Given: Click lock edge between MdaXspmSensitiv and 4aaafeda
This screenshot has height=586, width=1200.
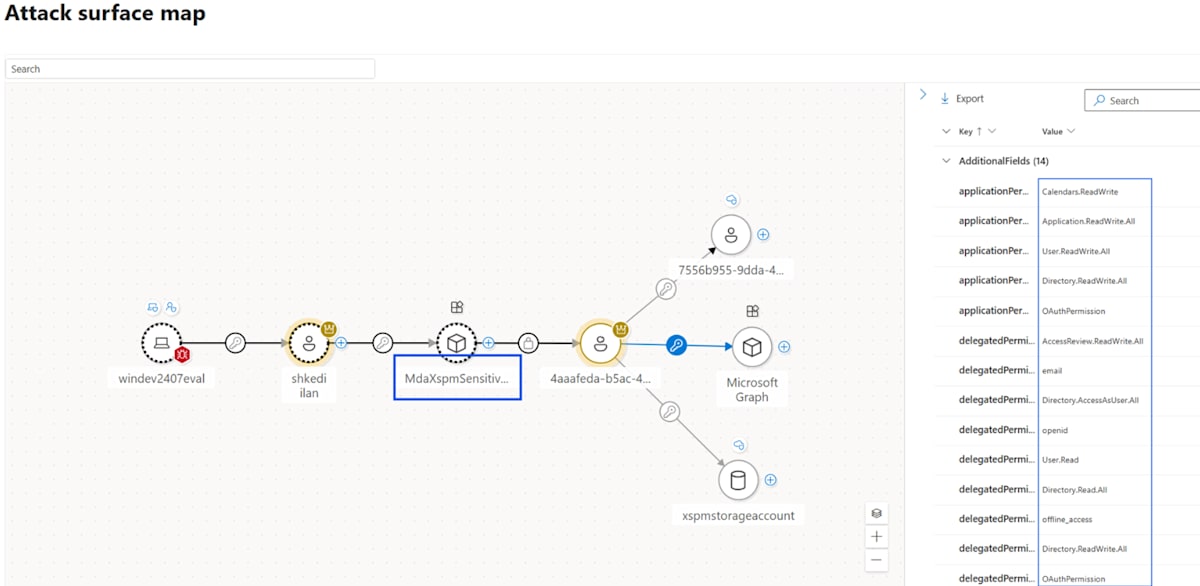Looking at the screenshot, I should [x=529, y=343].
